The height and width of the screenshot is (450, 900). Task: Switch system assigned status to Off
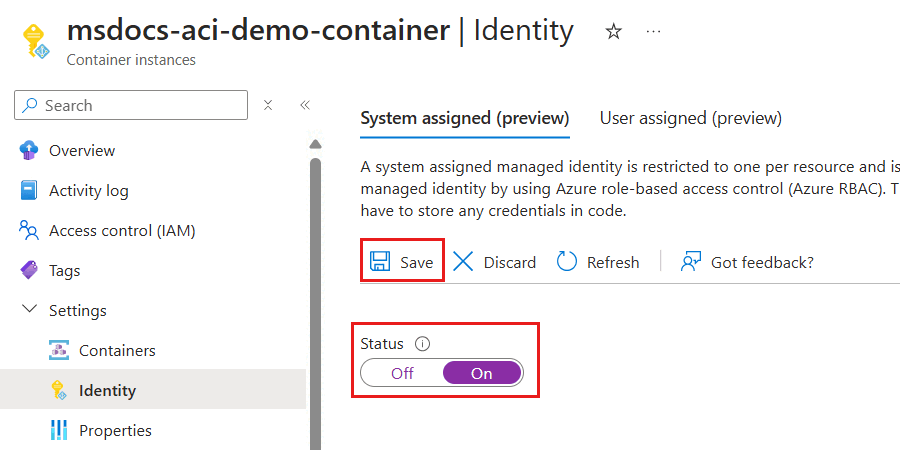point(402,373)
